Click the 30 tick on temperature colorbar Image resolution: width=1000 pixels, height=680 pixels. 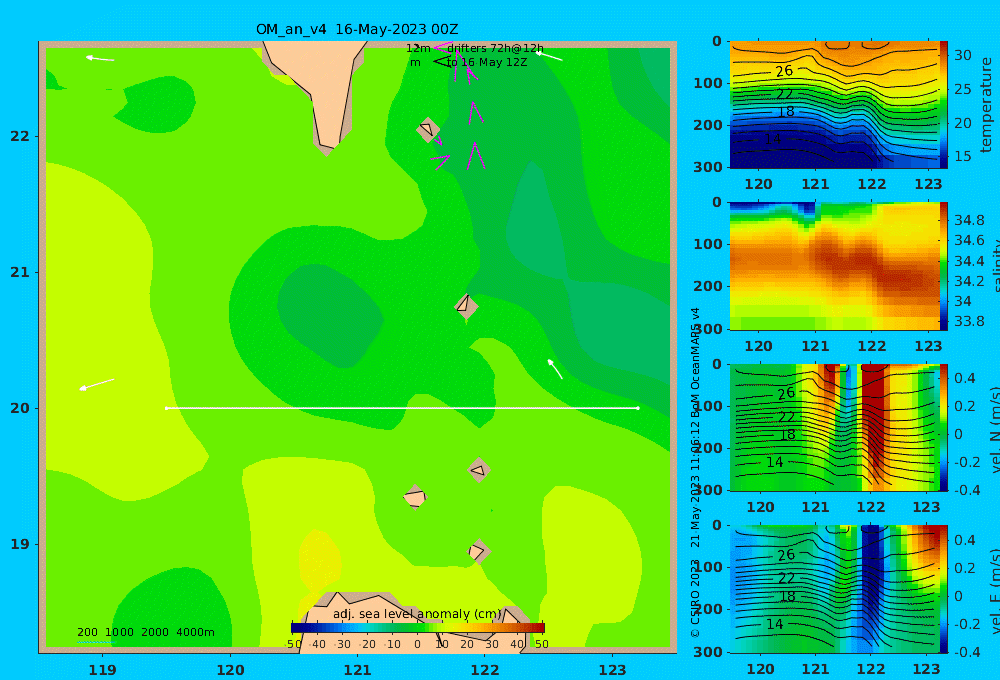click(962, 55)
